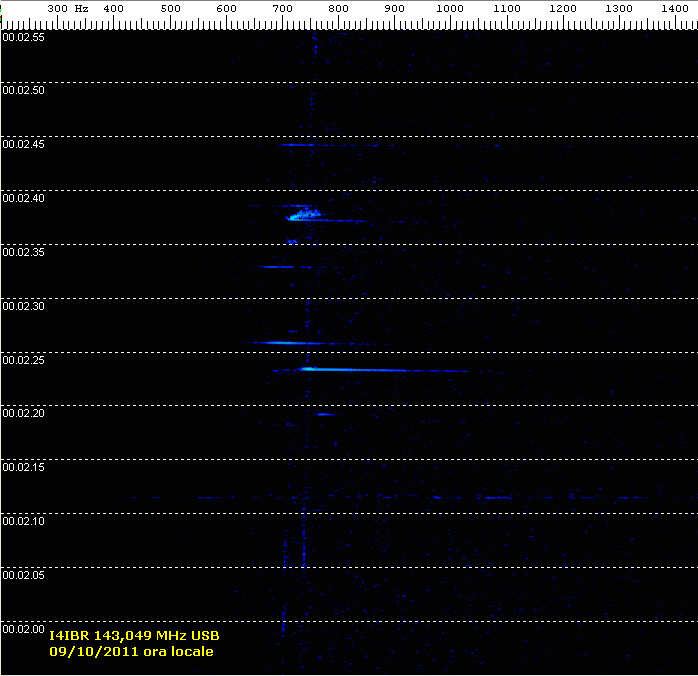Click the 00.02.25 time label
698x676 pixels.
tap(24, 360)
